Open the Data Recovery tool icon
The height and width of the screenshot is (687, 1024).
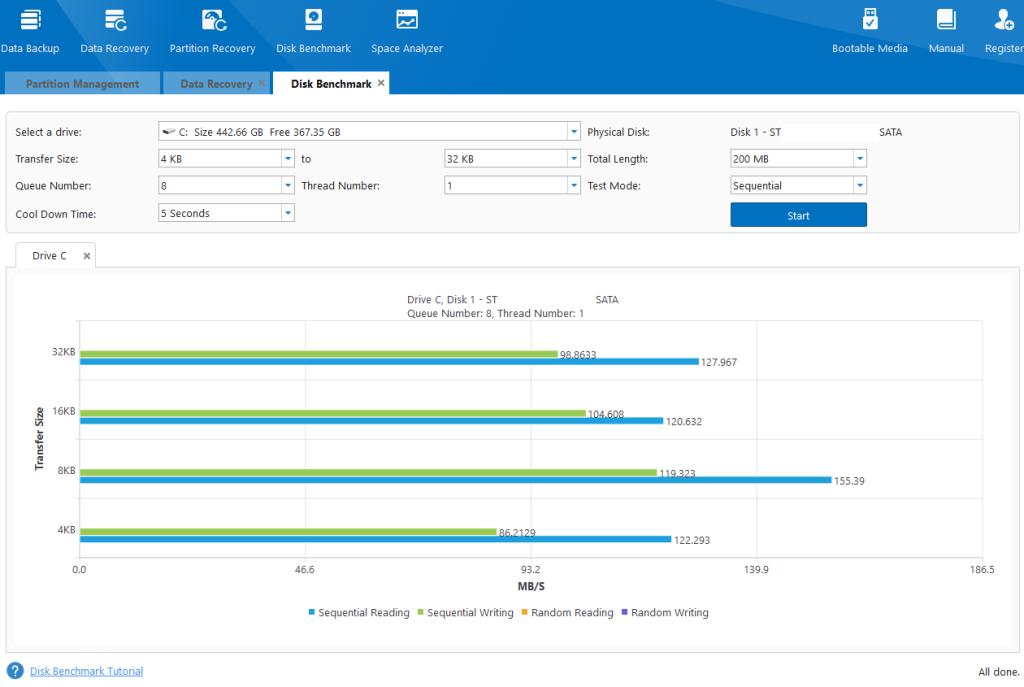click(116, 20)
